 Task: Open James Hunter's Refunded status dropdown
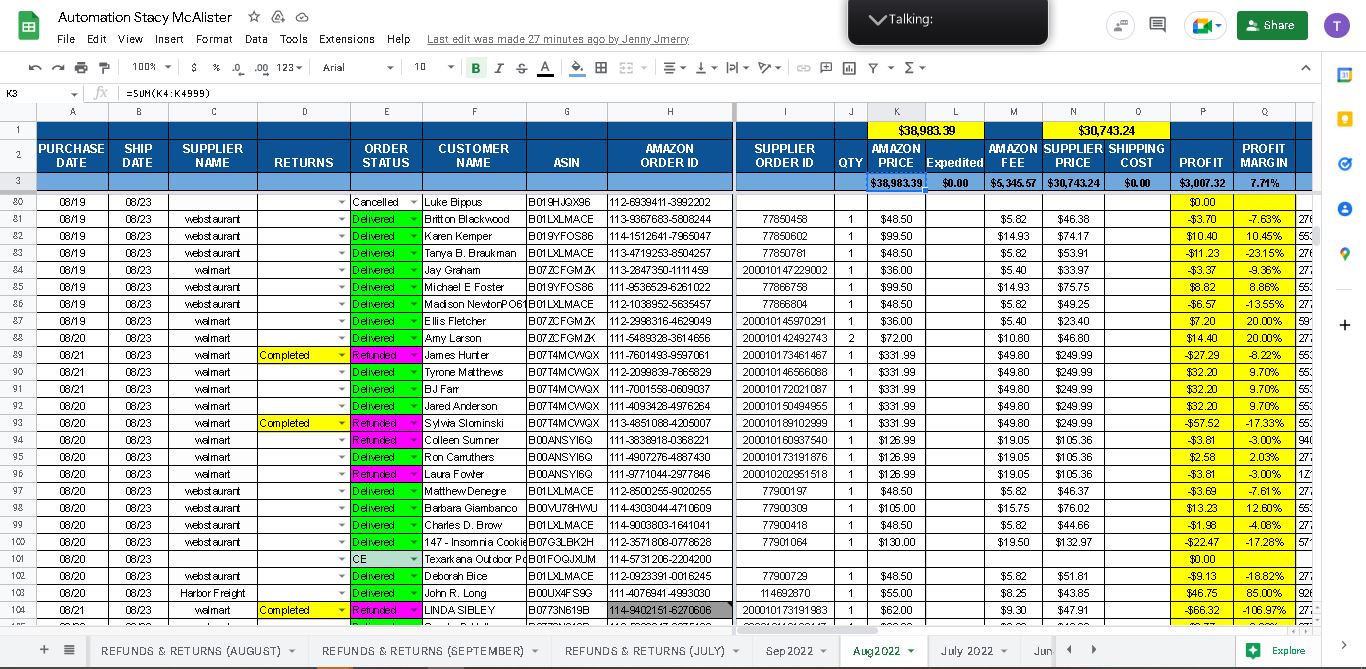pos(413,355)
